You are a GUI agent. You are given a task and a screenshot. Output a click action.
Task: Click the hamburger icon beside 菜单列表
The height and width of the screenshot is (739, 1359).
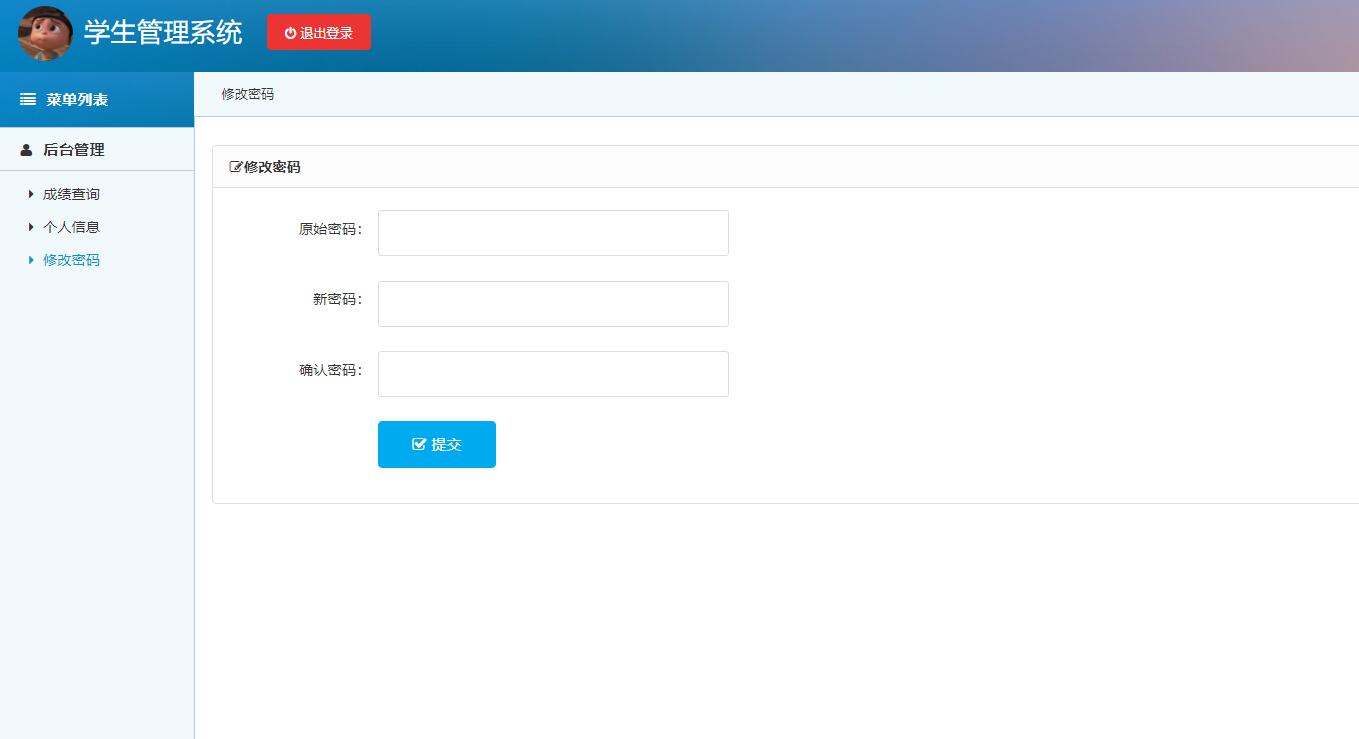(28, 100)
